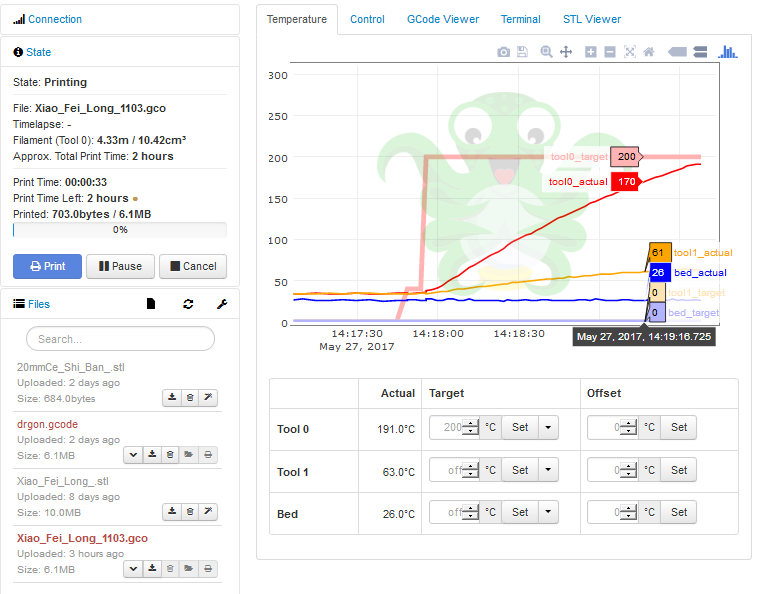758x594 pixels.
Task: Switch to the Control tab
Action: point(367,19)
